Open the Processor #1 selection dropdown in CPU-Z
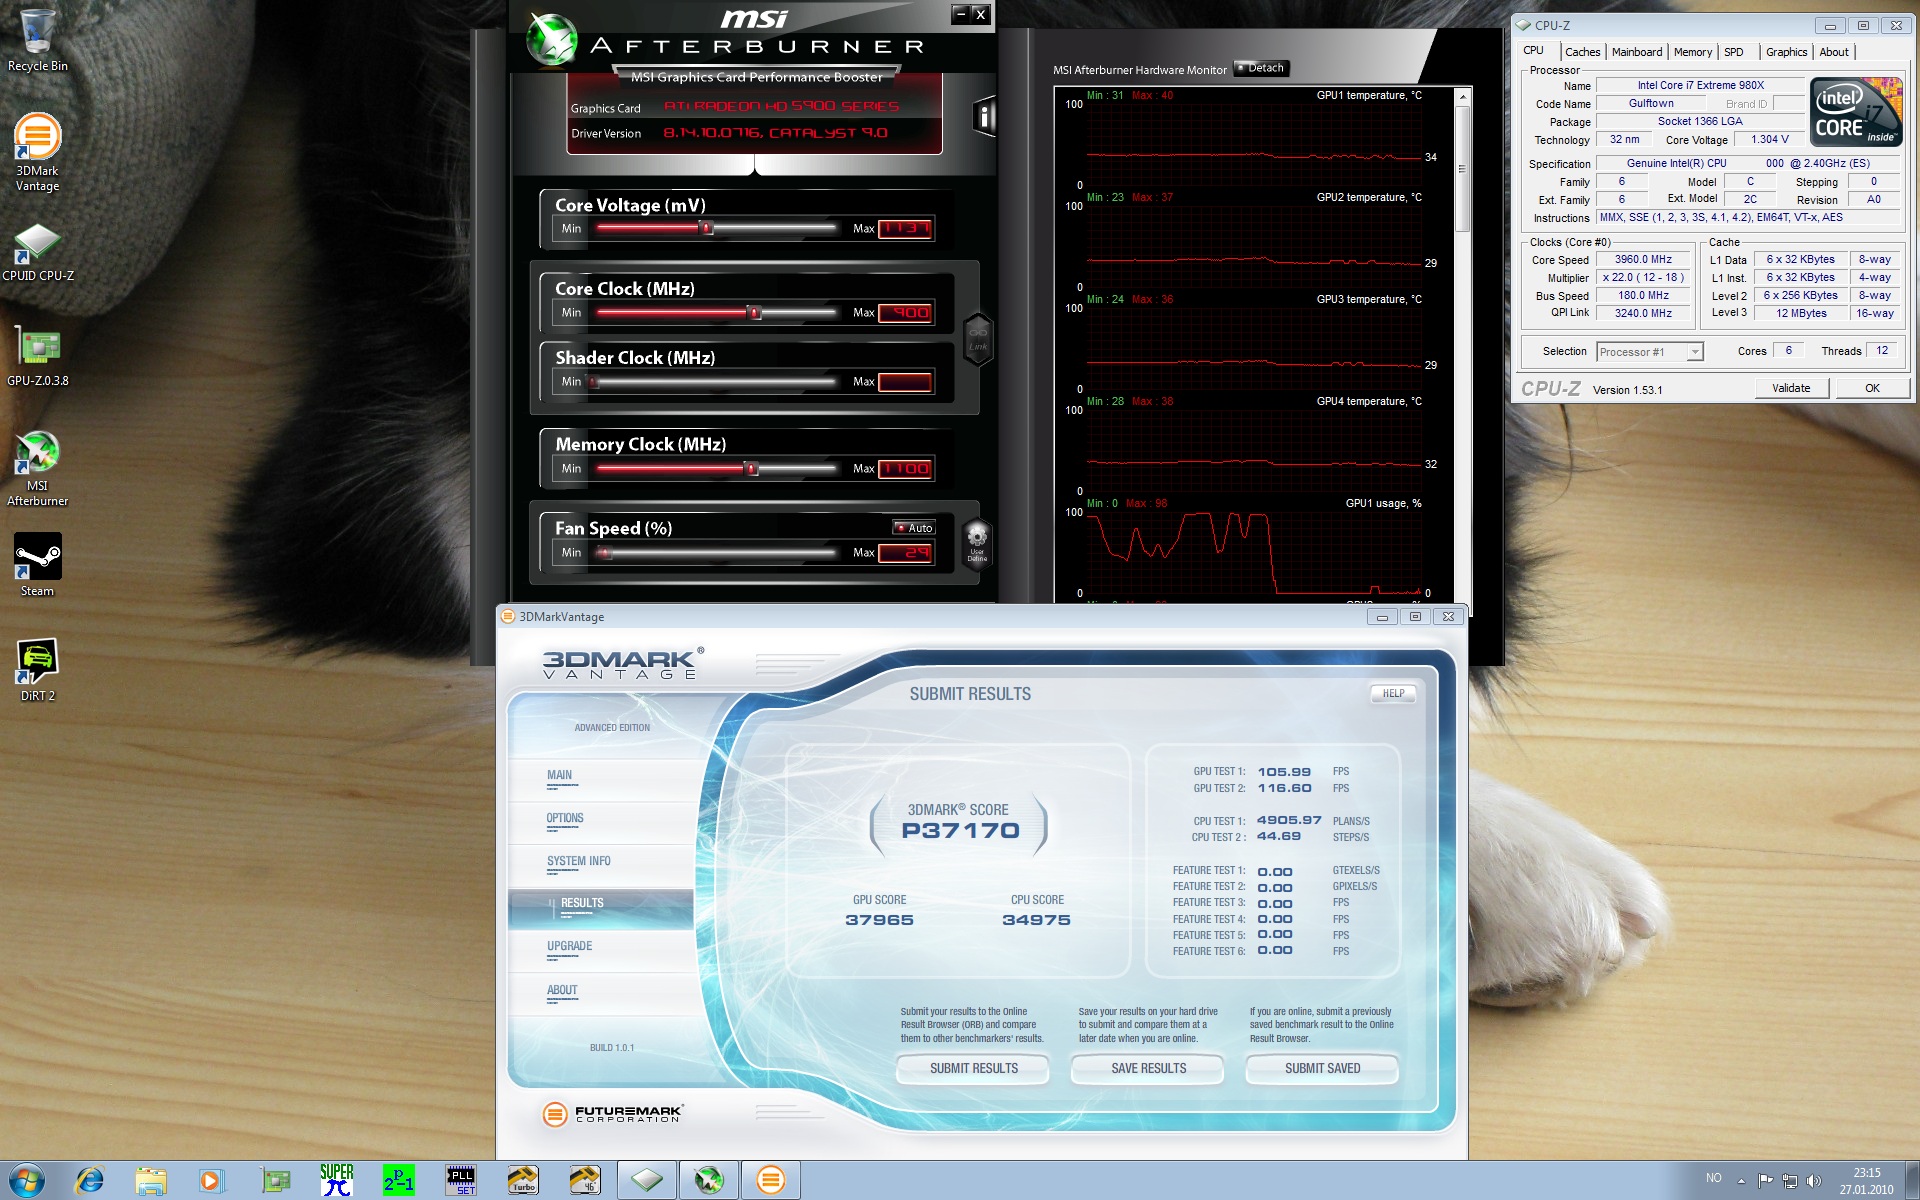Viewport: 1920px width, 1200px height. pyautogui.click(x=1650, y=352)
